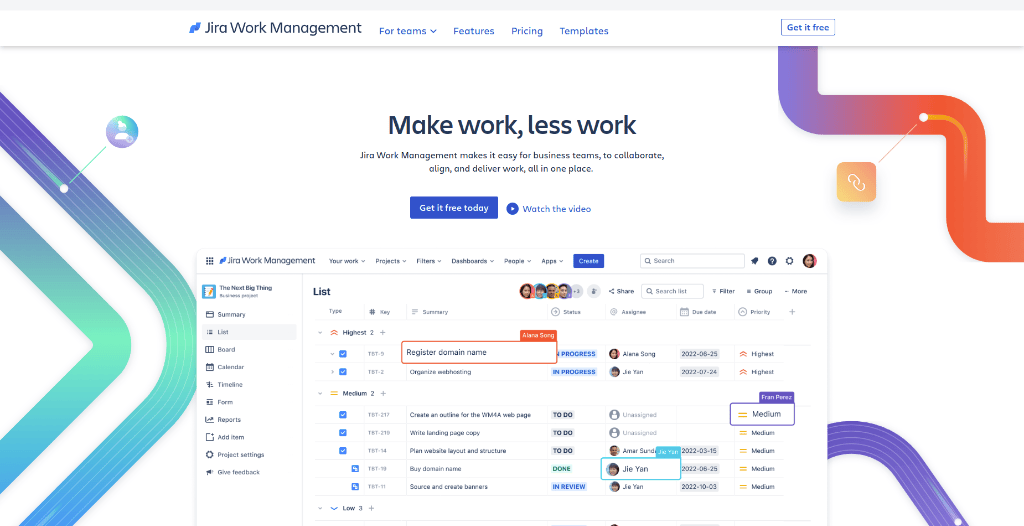The width and height of the screenshot is (1024, 526).
Task: Click the user profile avatar in the app bar
Action: pos(810,261)
